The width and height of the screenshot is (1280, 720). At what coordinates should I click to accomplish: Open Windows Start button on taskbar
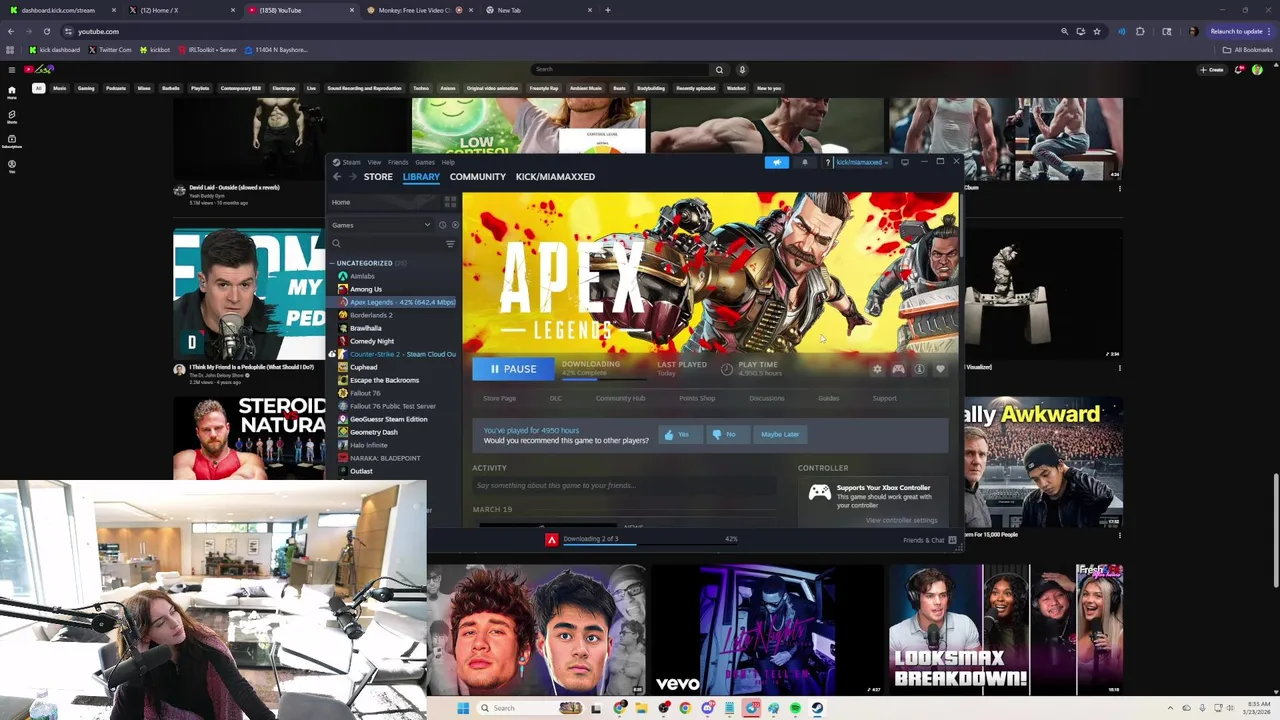[x=463, y=708]
